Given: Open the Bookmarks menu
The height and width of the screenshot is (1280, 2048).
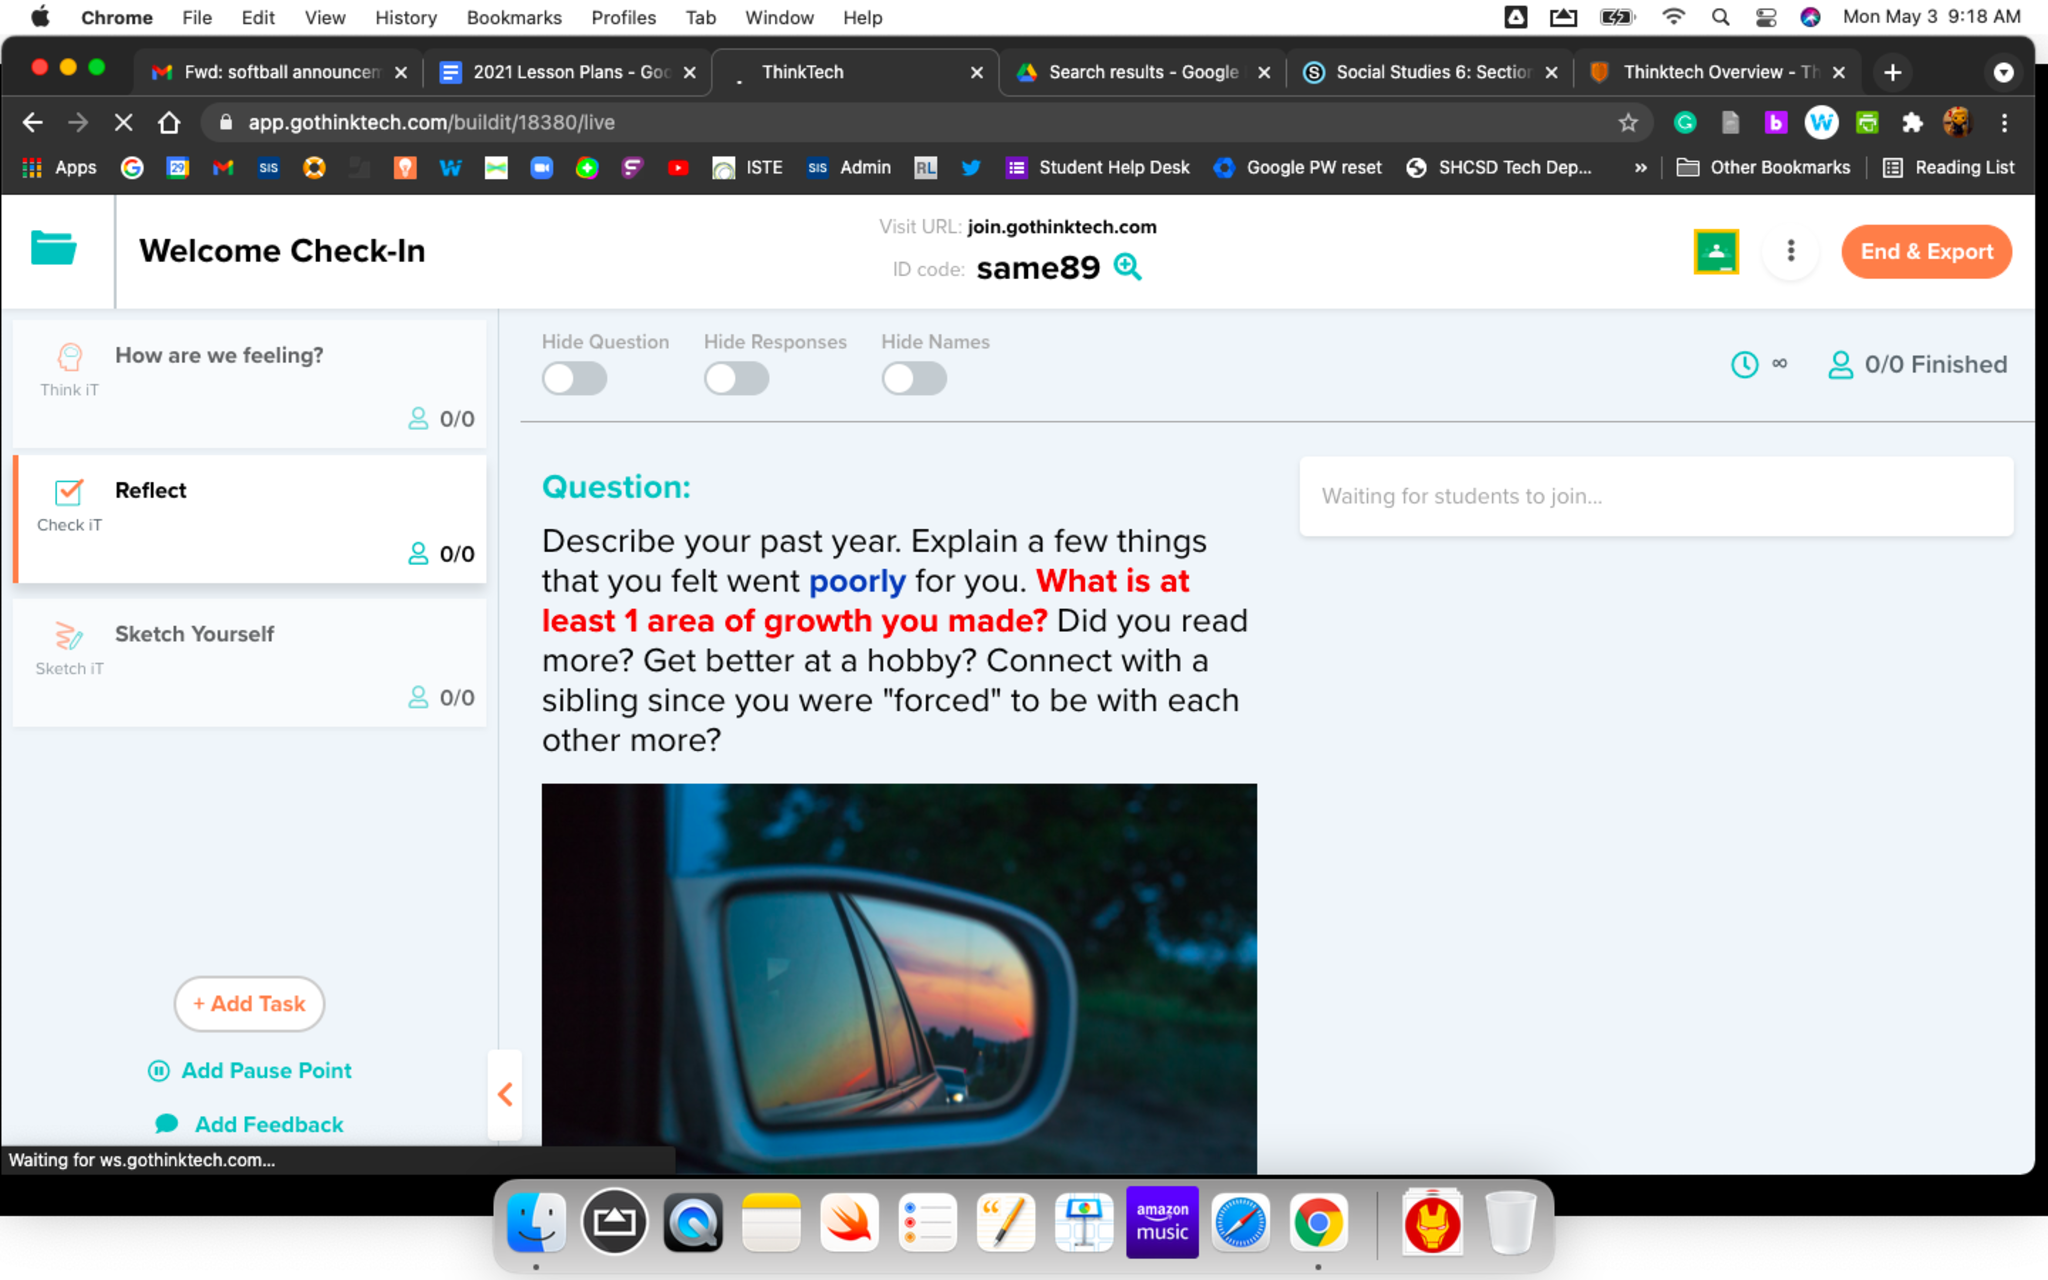Looking at the screenshot, I should click(514, 17).
